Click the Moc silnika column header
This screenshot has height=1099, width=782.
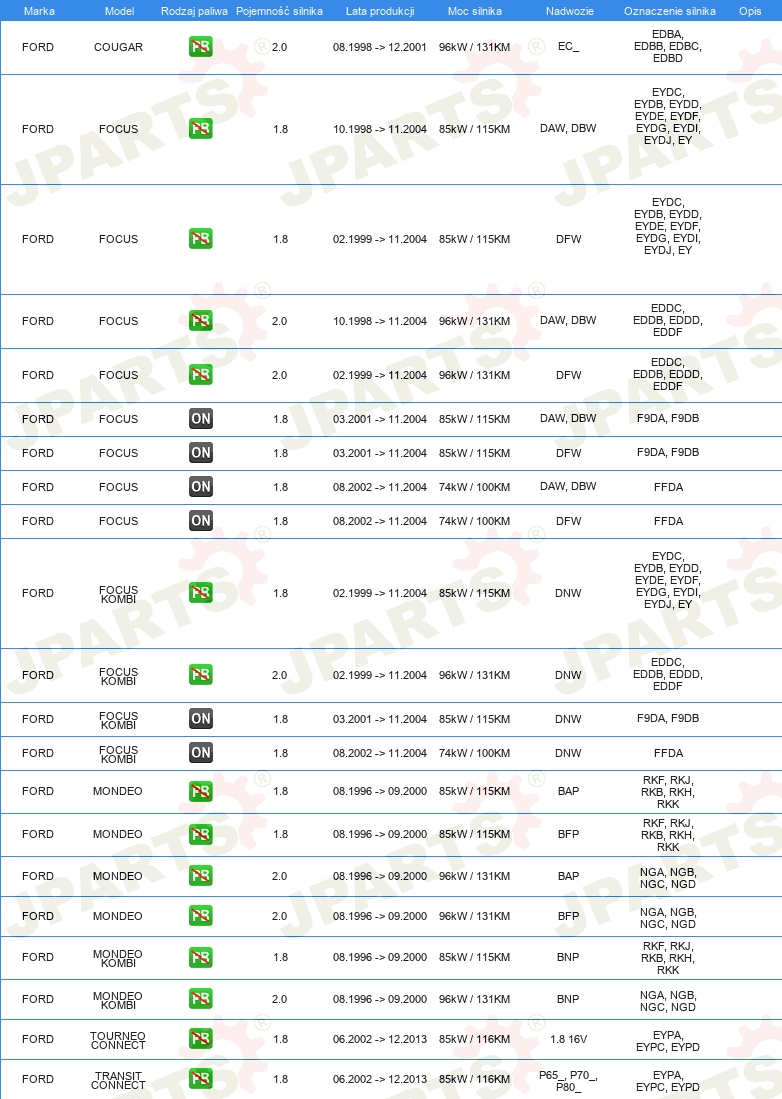[x=474, y=11]
